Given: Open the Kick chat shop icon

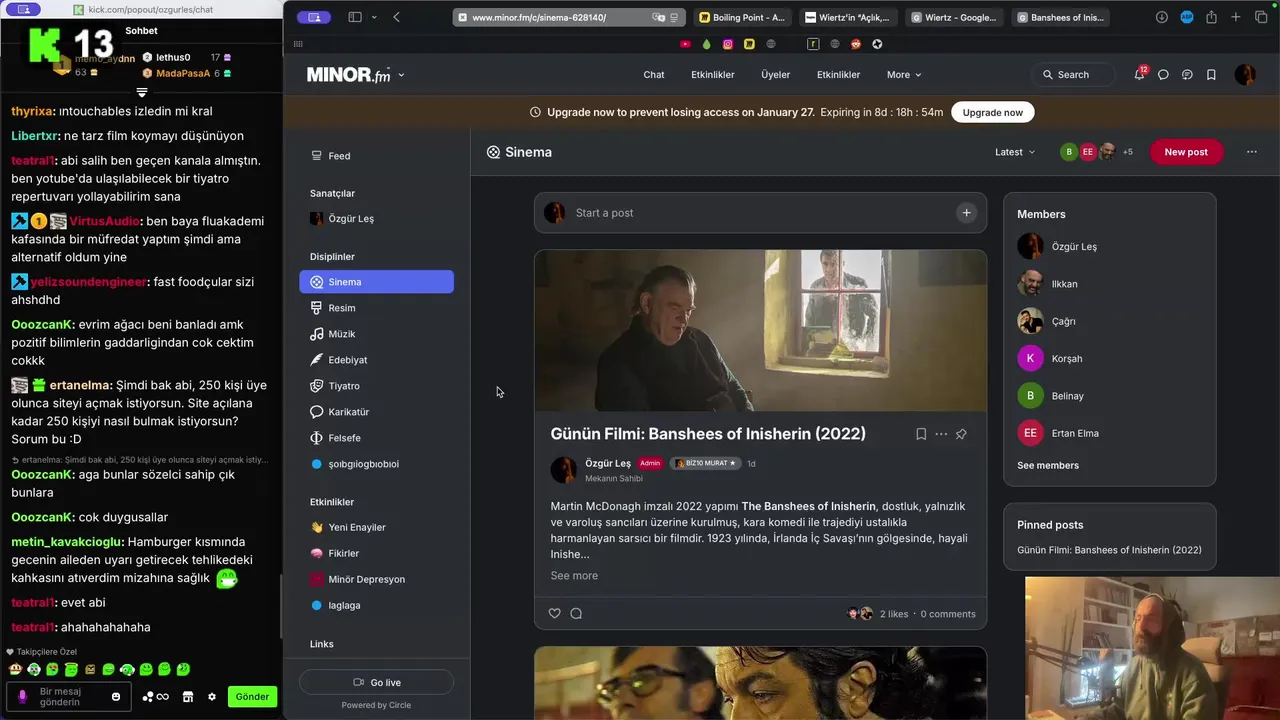Looking at the screenshot, I should tap(187, 697).
